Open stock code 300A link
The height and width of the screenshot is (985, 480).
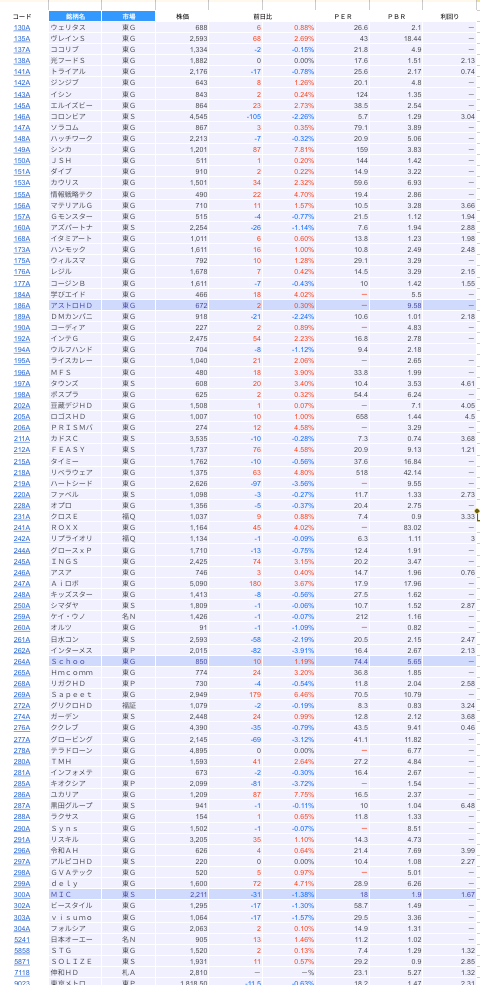pos(22,894)
